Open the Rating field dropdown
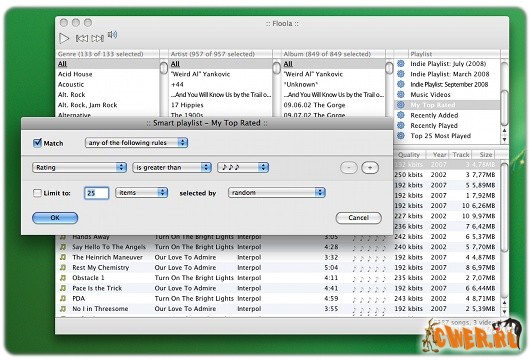 coord(79,167)
